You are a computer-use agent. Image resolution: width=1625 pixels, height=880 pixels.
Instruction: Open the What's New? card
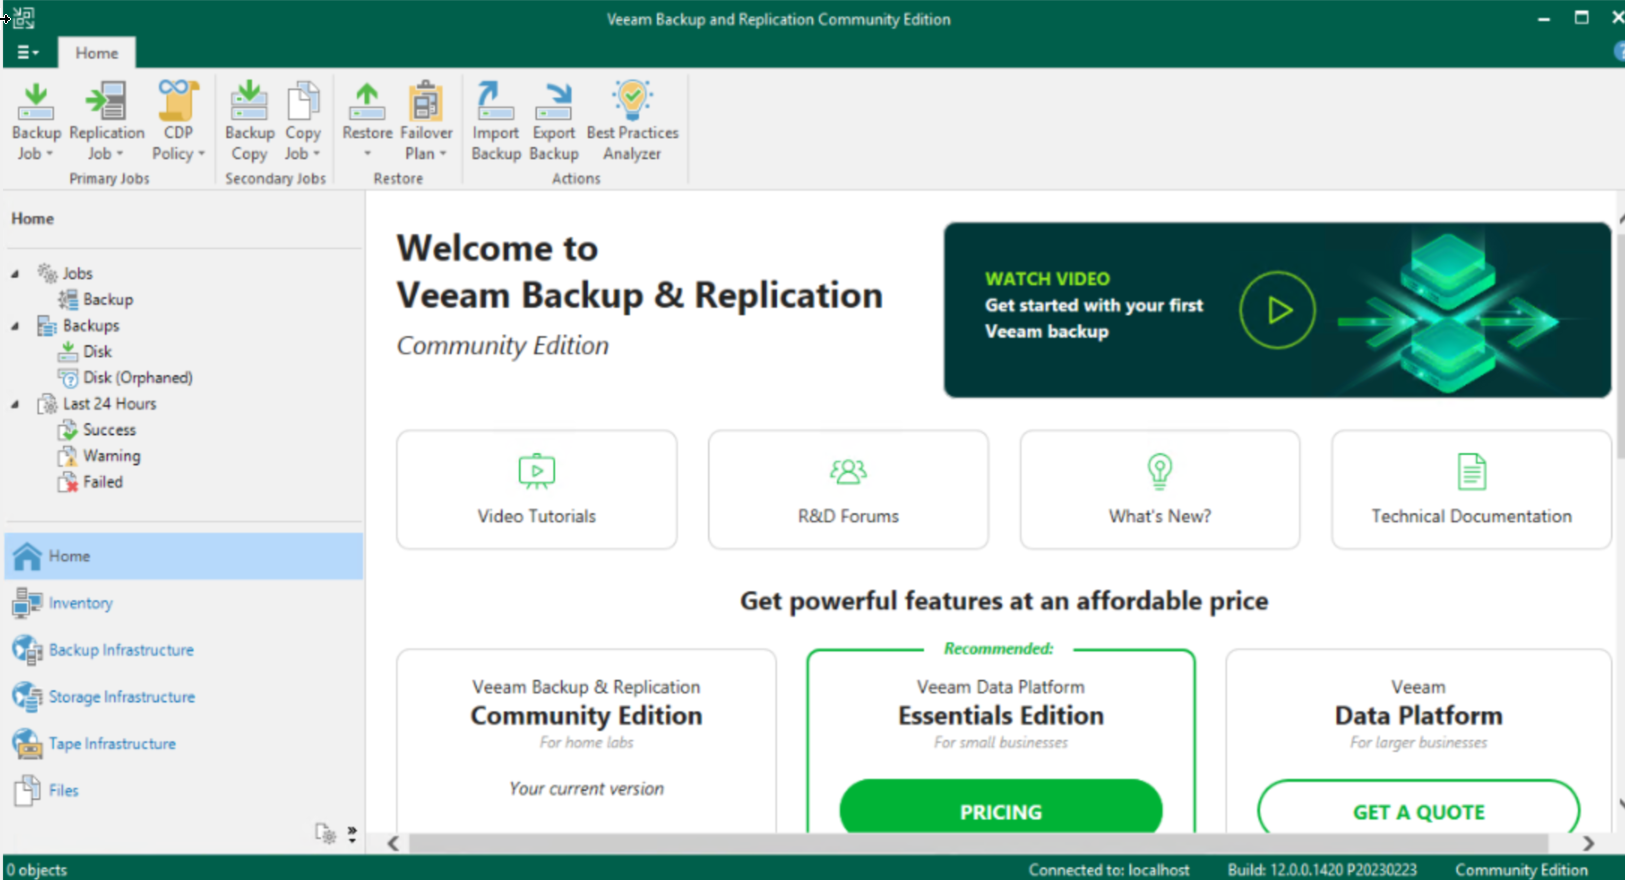point(1160,490)
